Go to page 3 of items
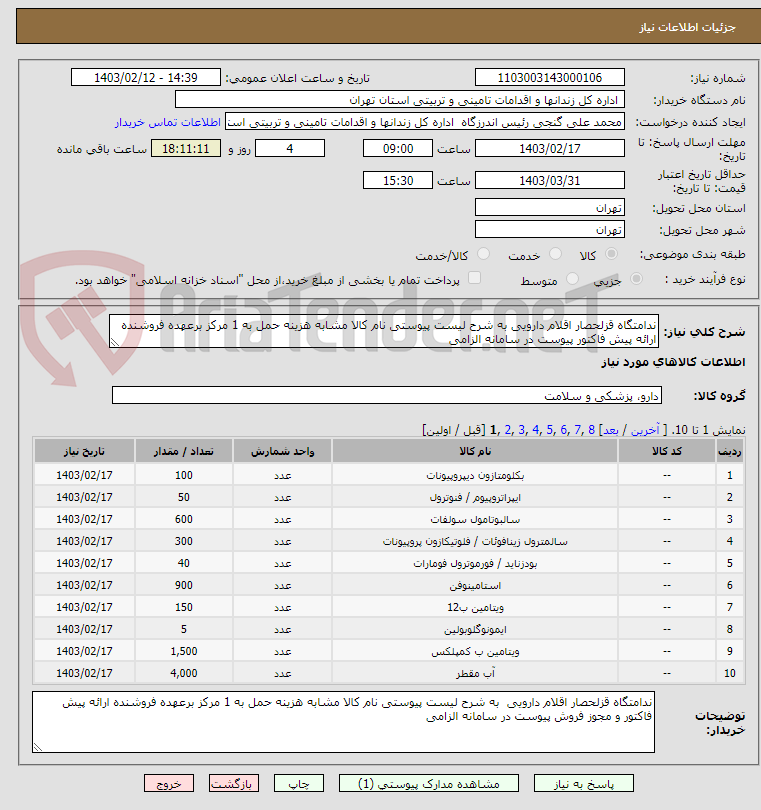761x810 pixels. (x=521, y=430)
